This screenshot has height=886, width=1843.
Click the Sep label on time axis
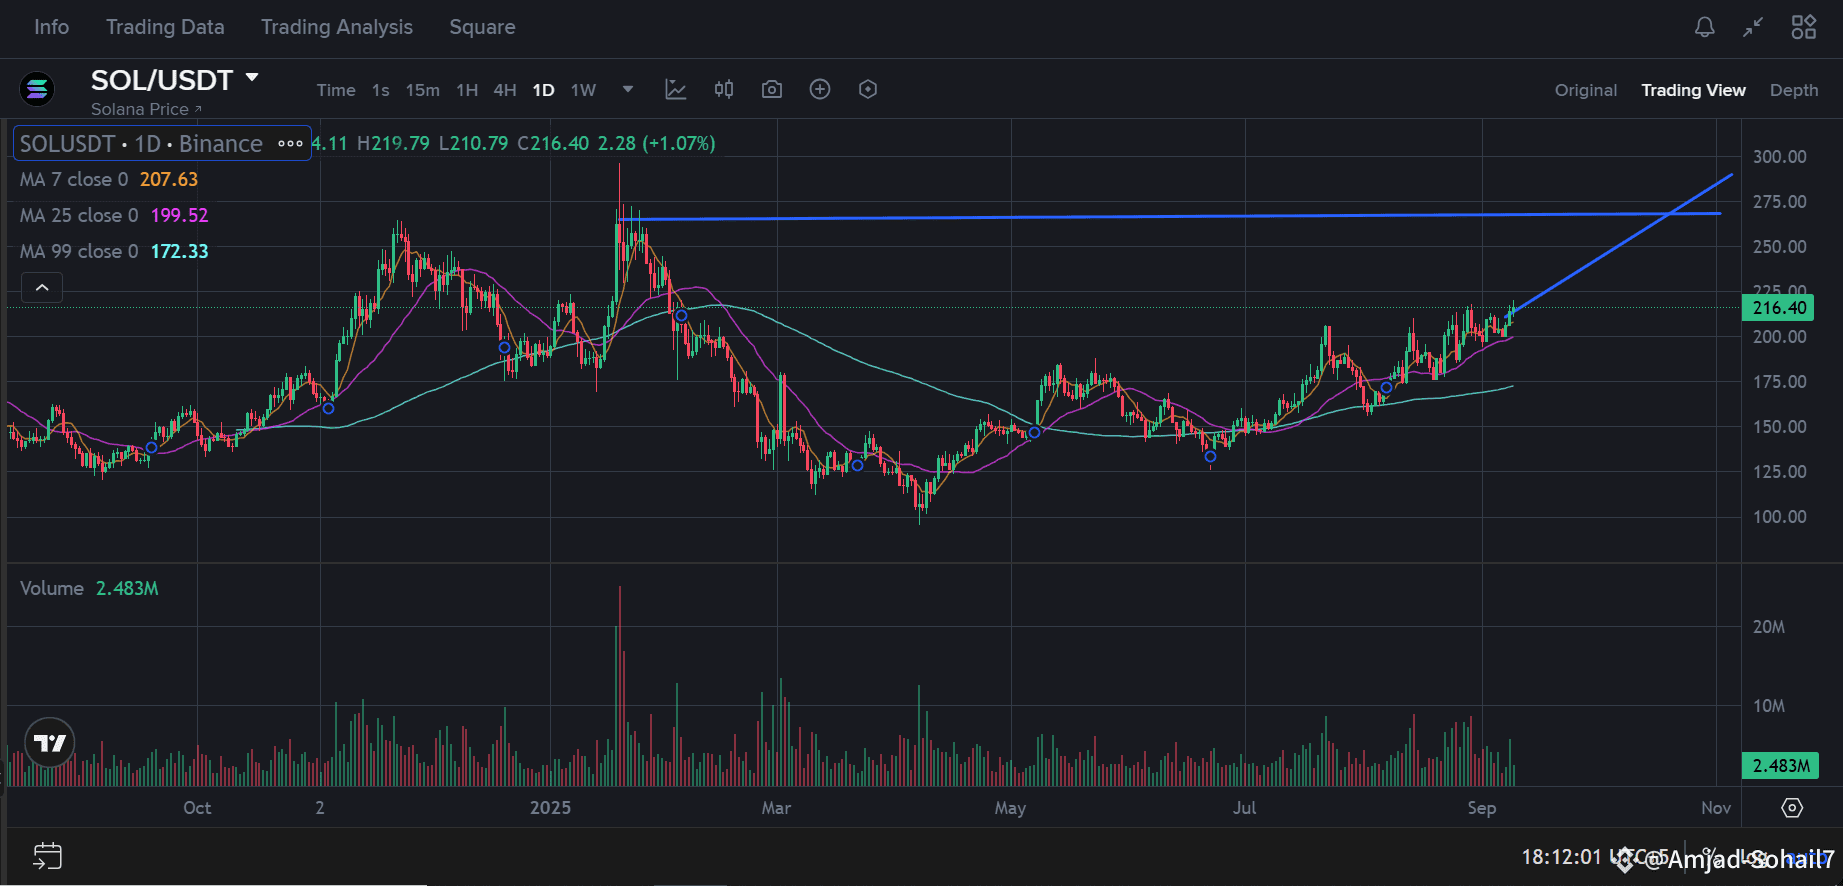point(1482,808)
